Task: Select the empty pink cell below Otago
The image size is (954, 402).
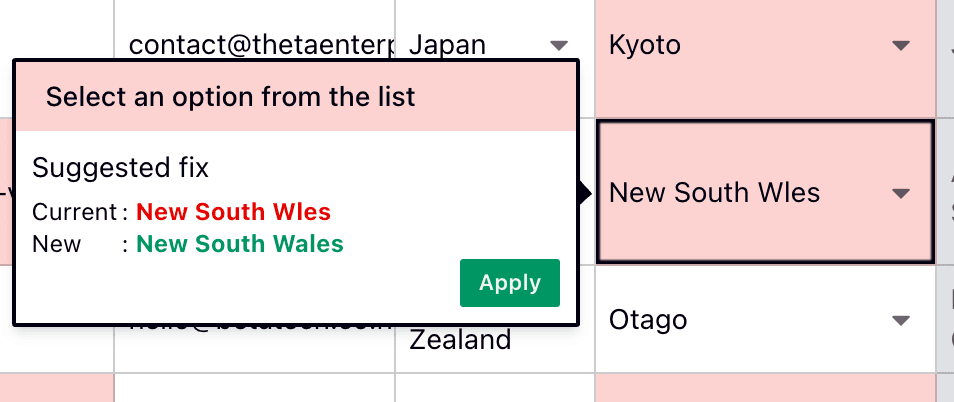Action: (766, 388)
